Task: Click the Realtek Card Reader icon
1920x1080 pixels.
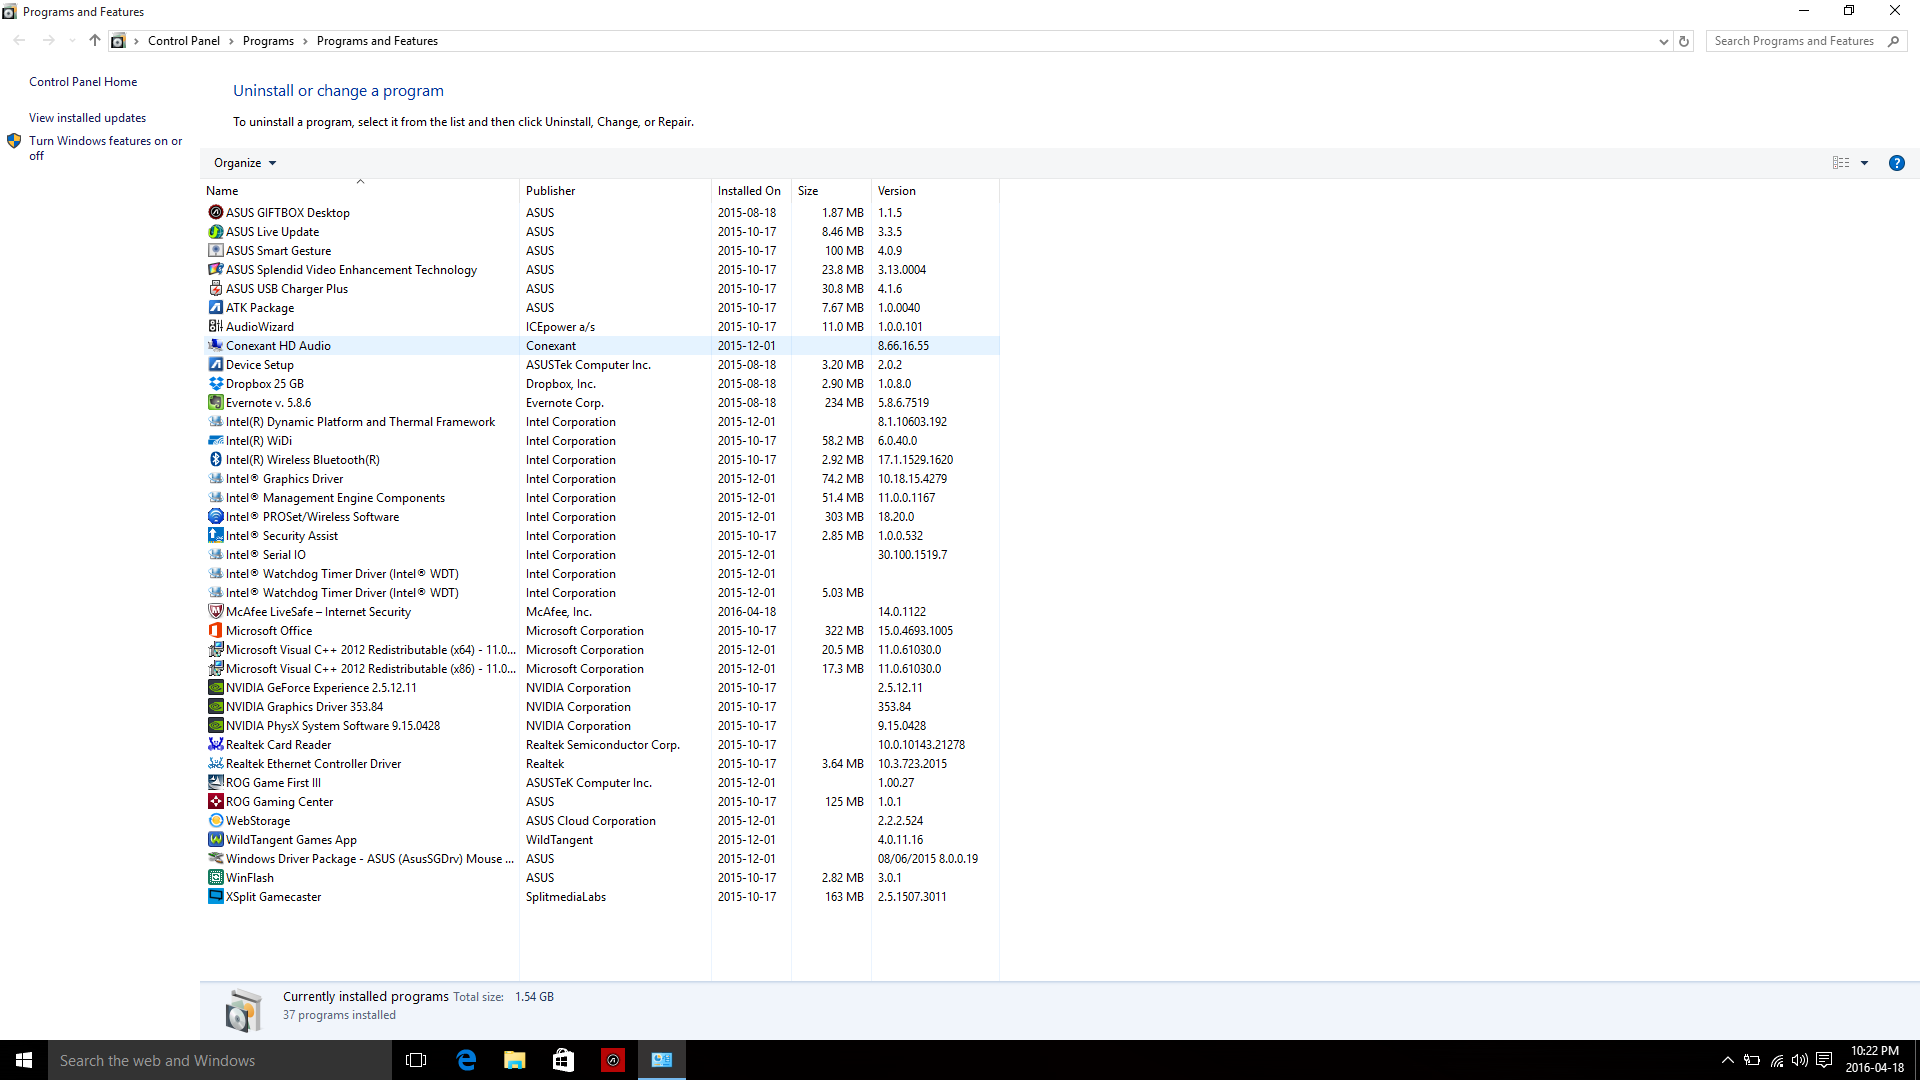Action: tap(215, 744)
